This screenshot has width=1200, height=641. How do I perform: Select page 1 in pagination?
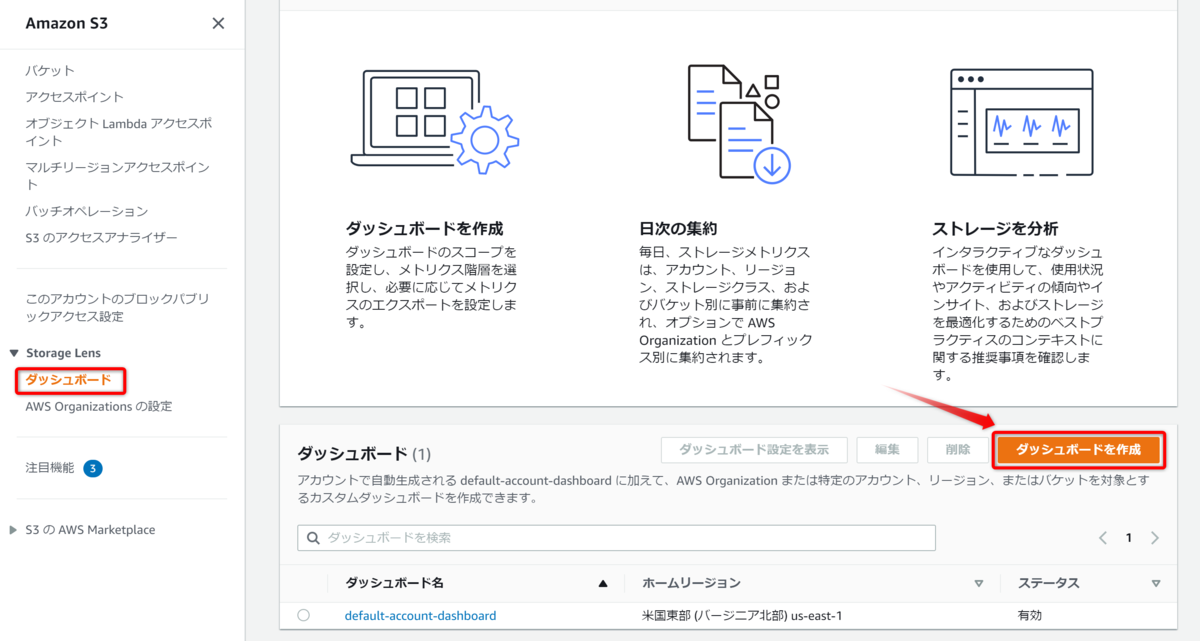(x=1129, y=538)
